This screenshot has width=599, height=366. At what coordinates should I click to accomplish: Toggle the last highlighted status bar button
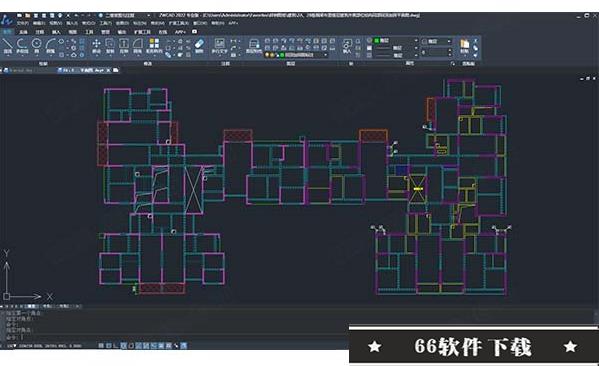tap(184, 346)
